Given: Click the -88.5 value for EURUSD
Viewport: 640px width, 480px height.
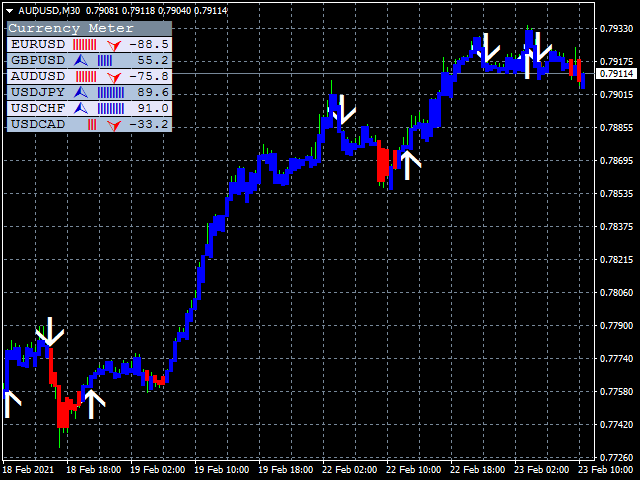Looking at the screenshot, I should (149, 44).
